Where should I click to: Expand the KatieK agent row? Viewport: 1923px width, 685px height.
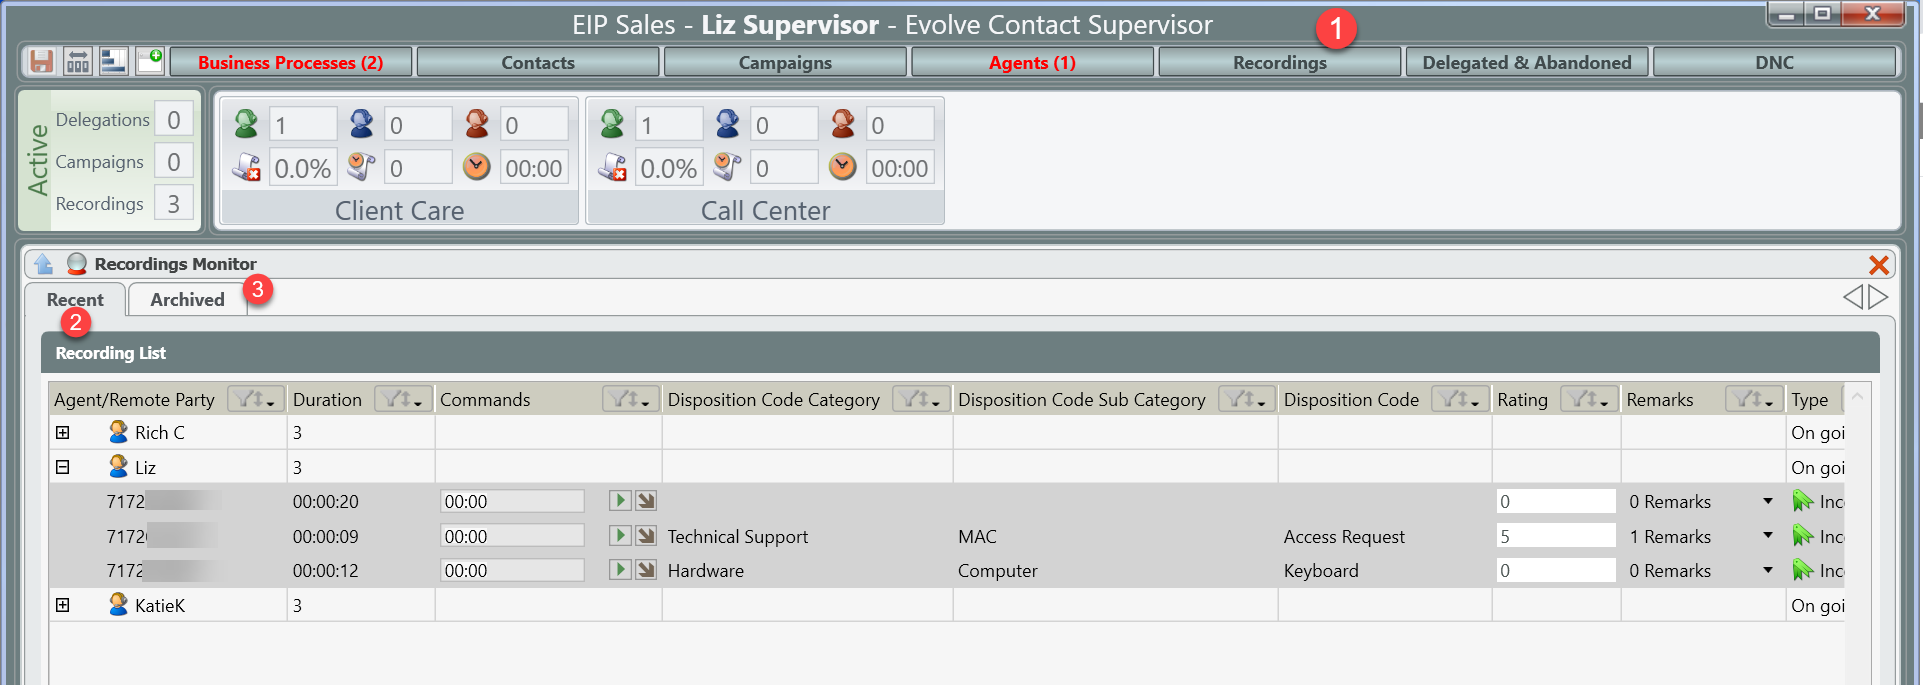63,605
